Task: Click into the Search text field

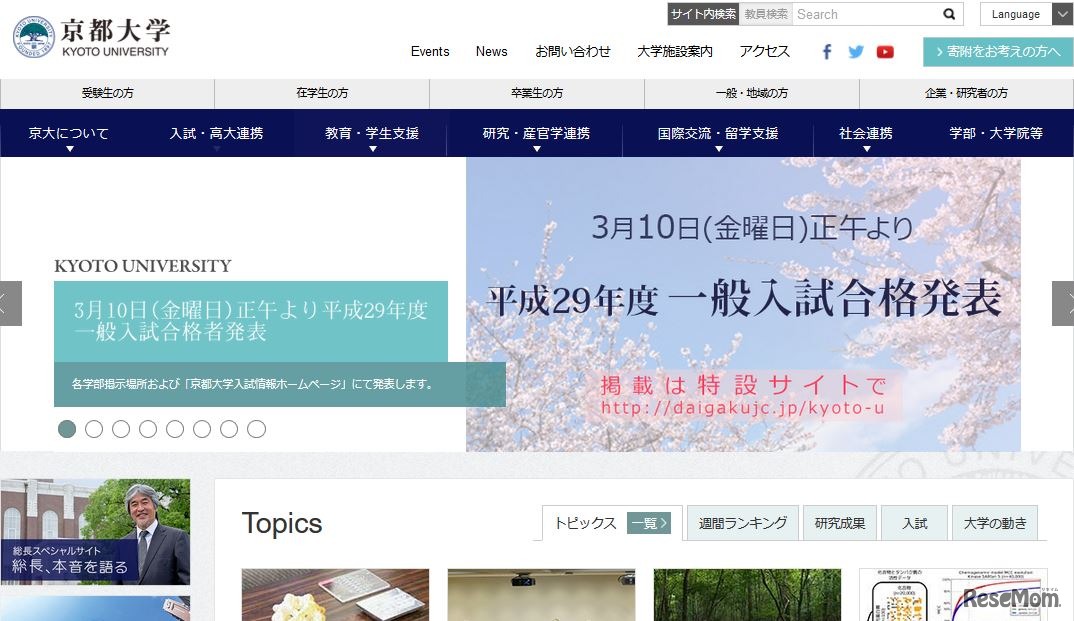Action: coord(864,14)
